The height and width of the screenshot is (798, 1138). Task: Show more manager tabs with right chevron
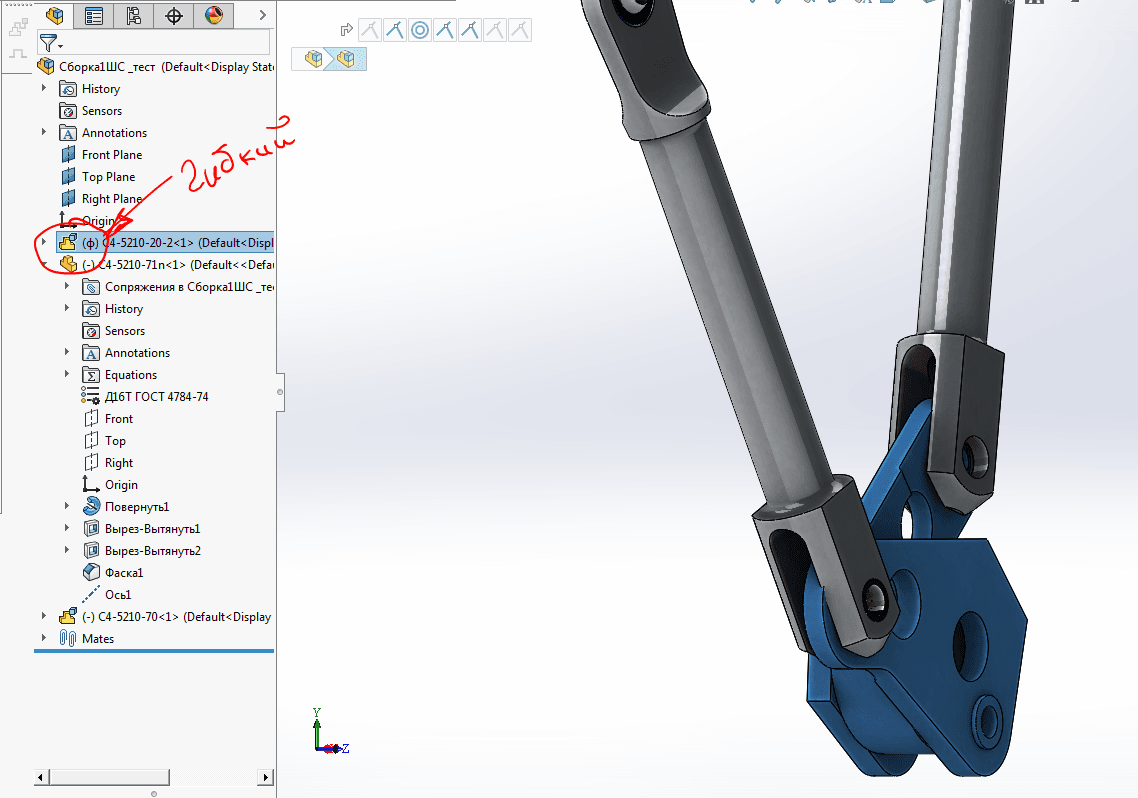[262, 15]
